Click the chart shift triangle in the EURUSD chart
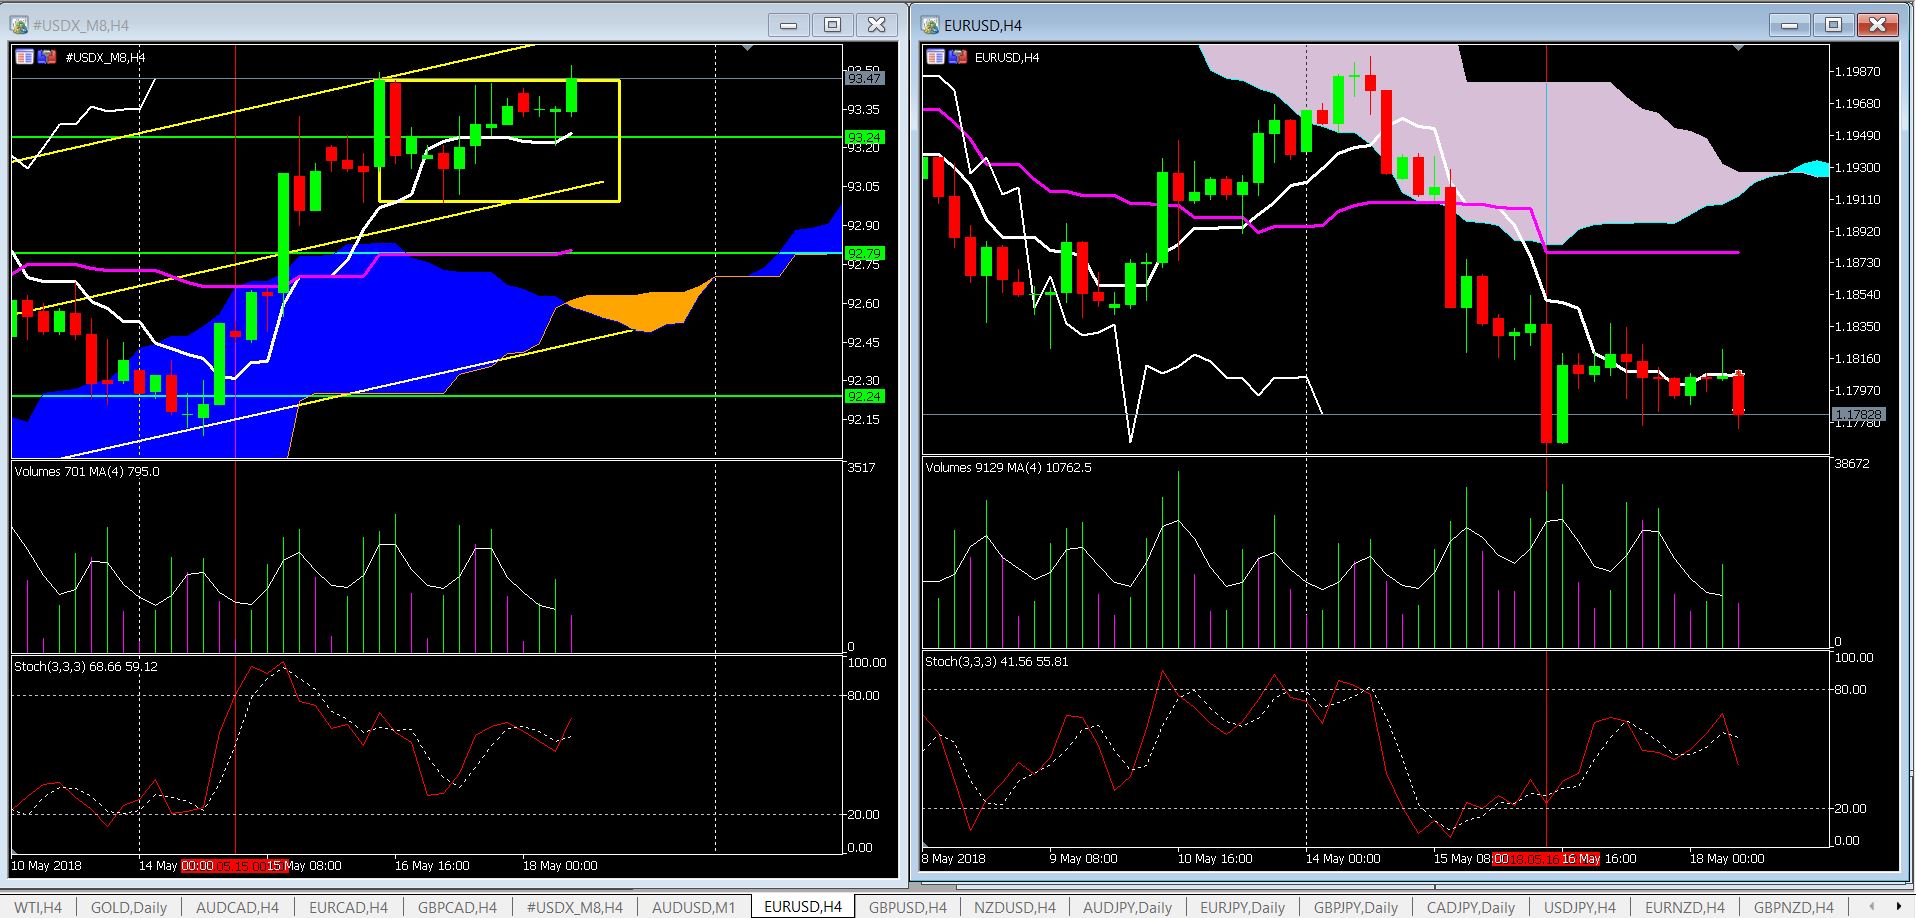 (x=1738, y=48)
